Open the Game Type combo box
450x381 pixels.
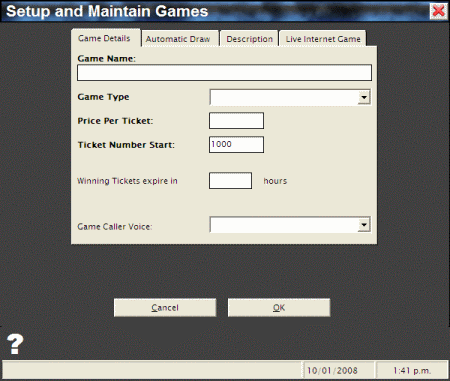290,97
